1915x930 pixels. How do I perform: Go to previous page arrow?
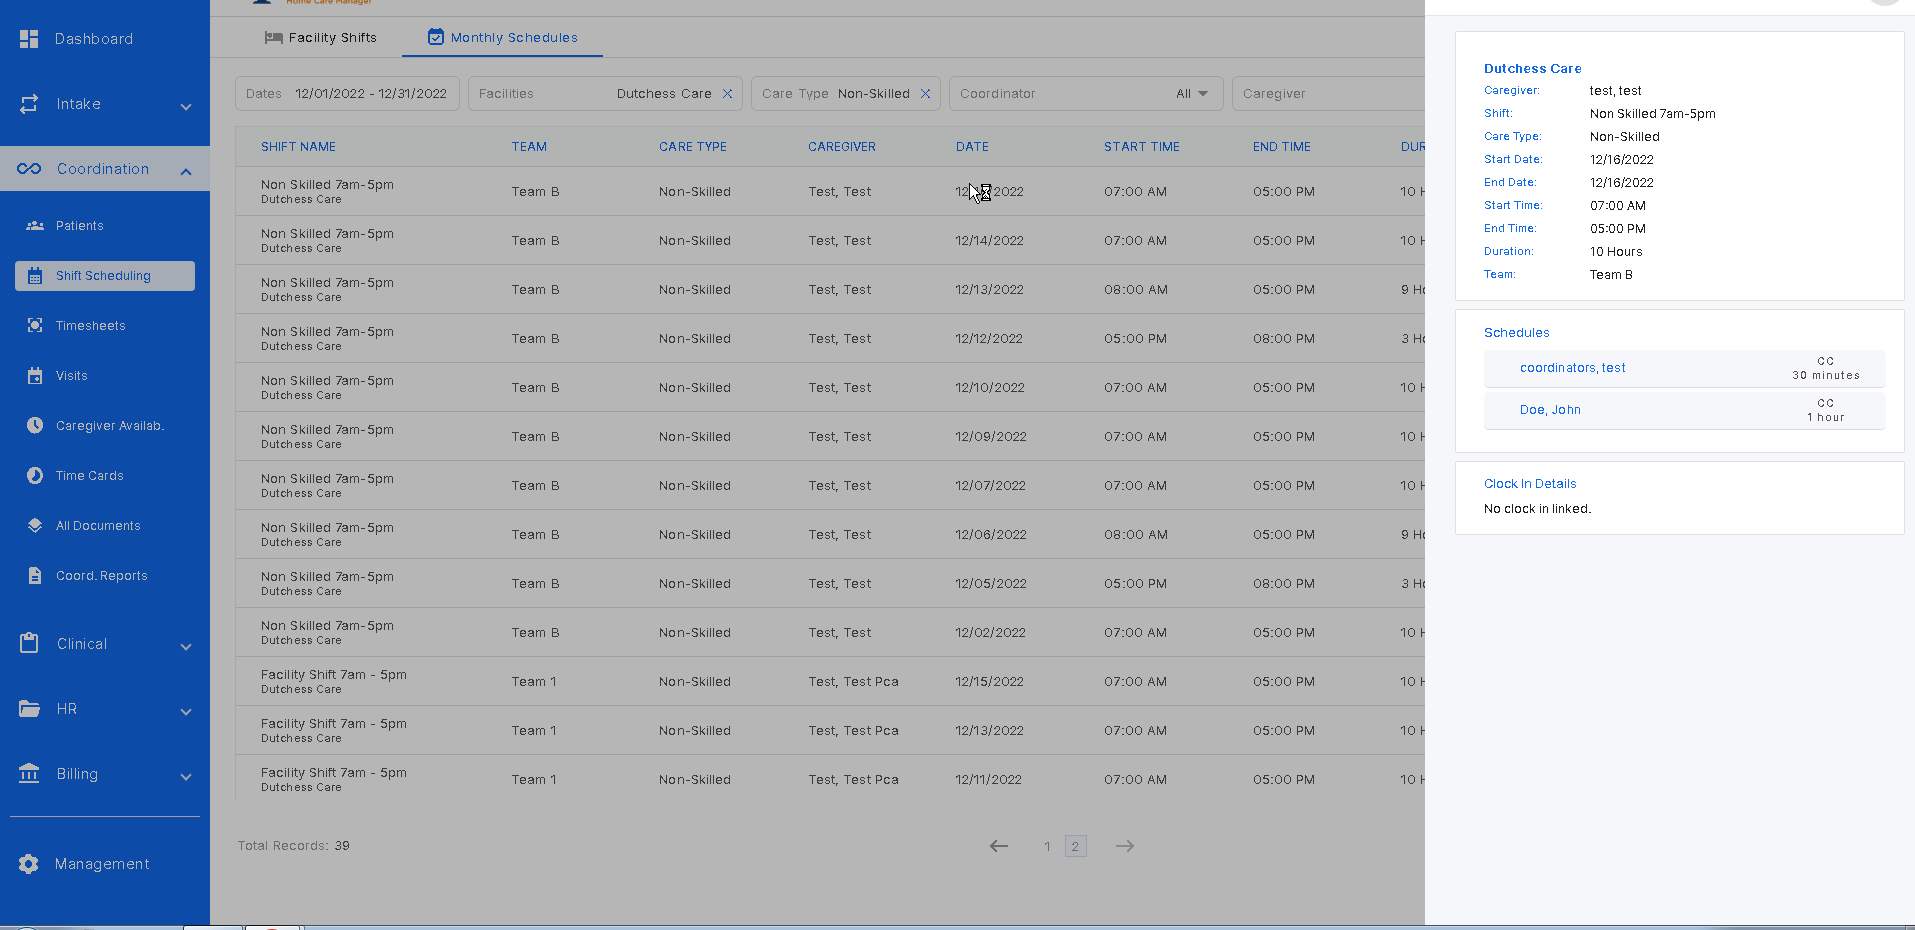999,846
